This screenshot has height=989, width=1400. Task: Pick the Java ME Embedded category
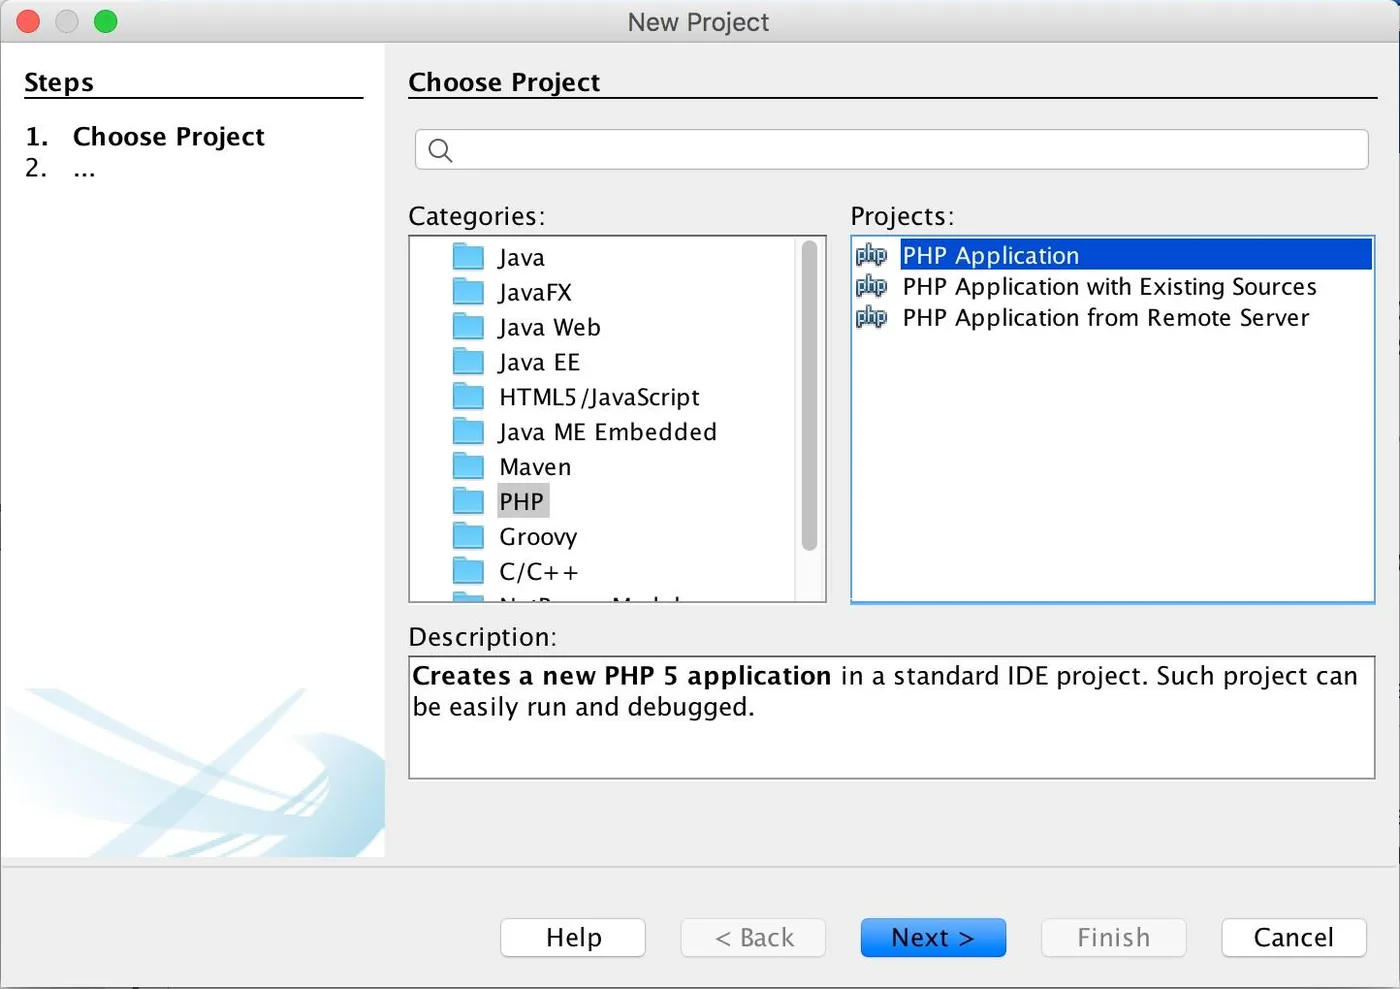(x=608, y=432)
